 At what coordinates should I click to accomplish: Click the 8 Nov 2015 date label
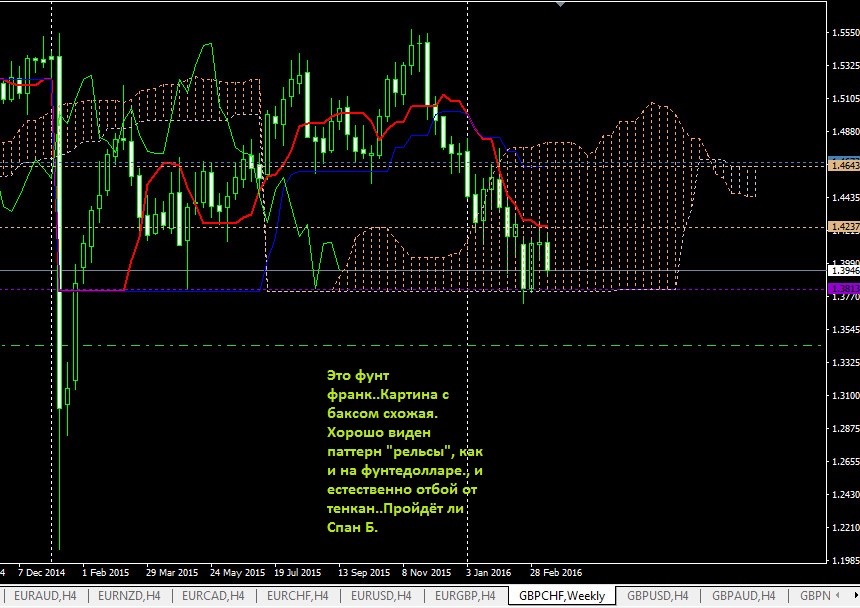[426, 572]
